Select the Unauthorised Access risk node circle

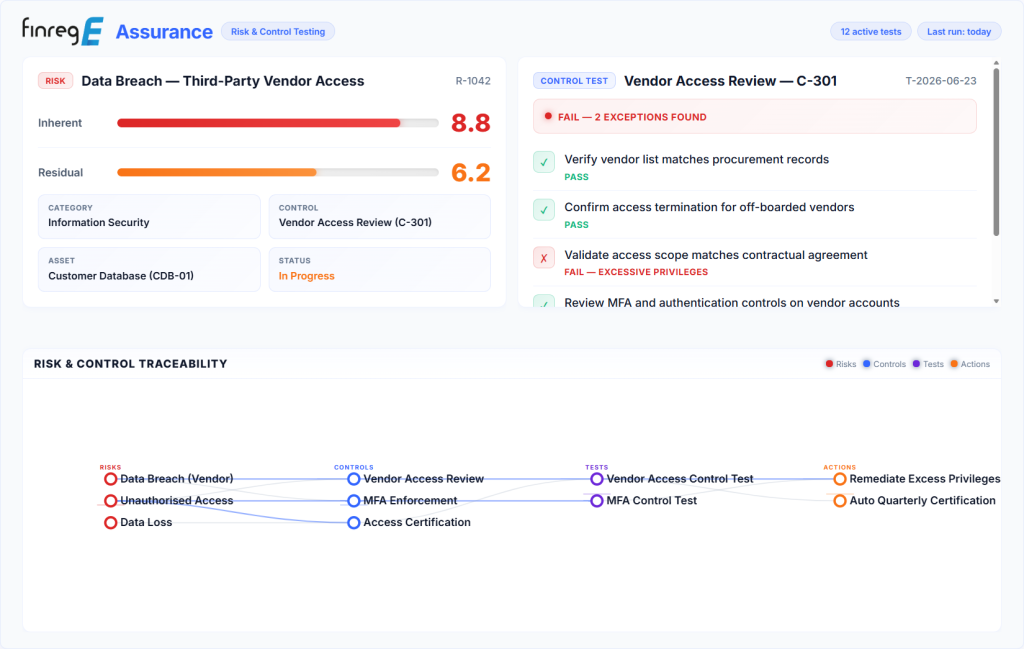[110, 501]
